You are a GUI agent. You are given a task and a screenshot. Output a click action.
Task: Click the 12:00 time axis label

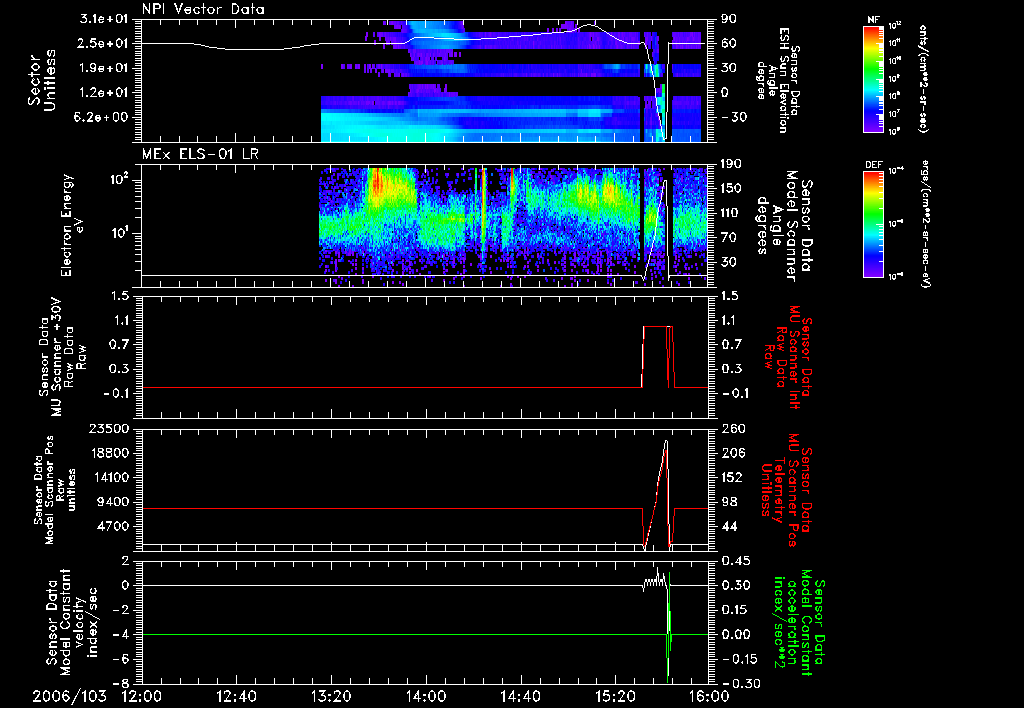pos(142,696)
